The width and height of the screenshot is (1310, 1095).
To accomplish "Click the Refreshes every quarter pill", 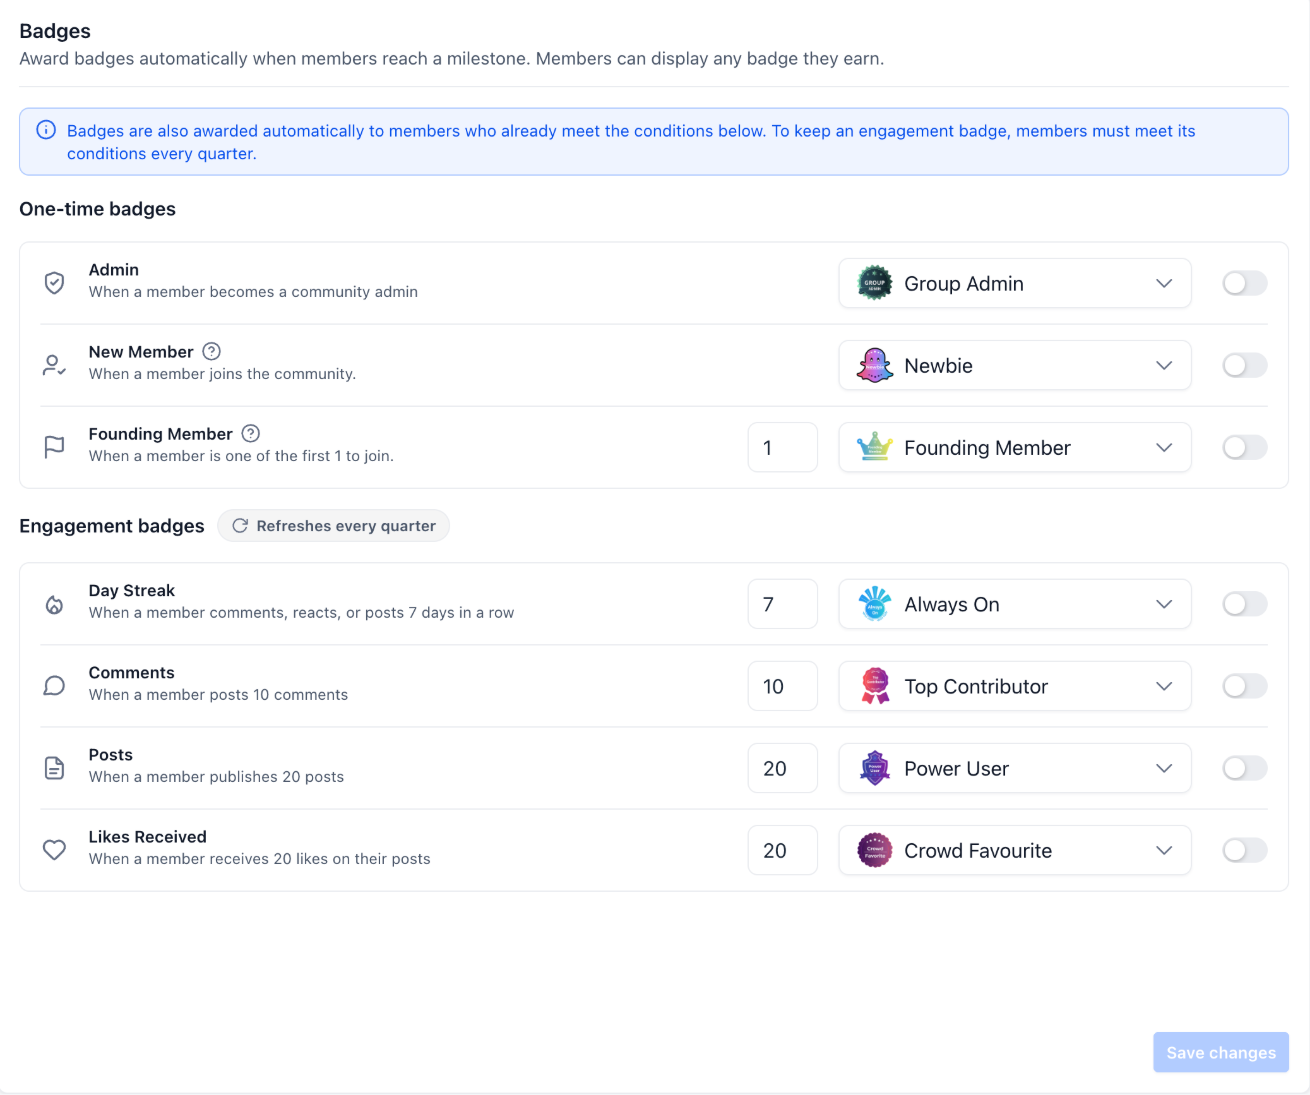I will click(333, 526).
